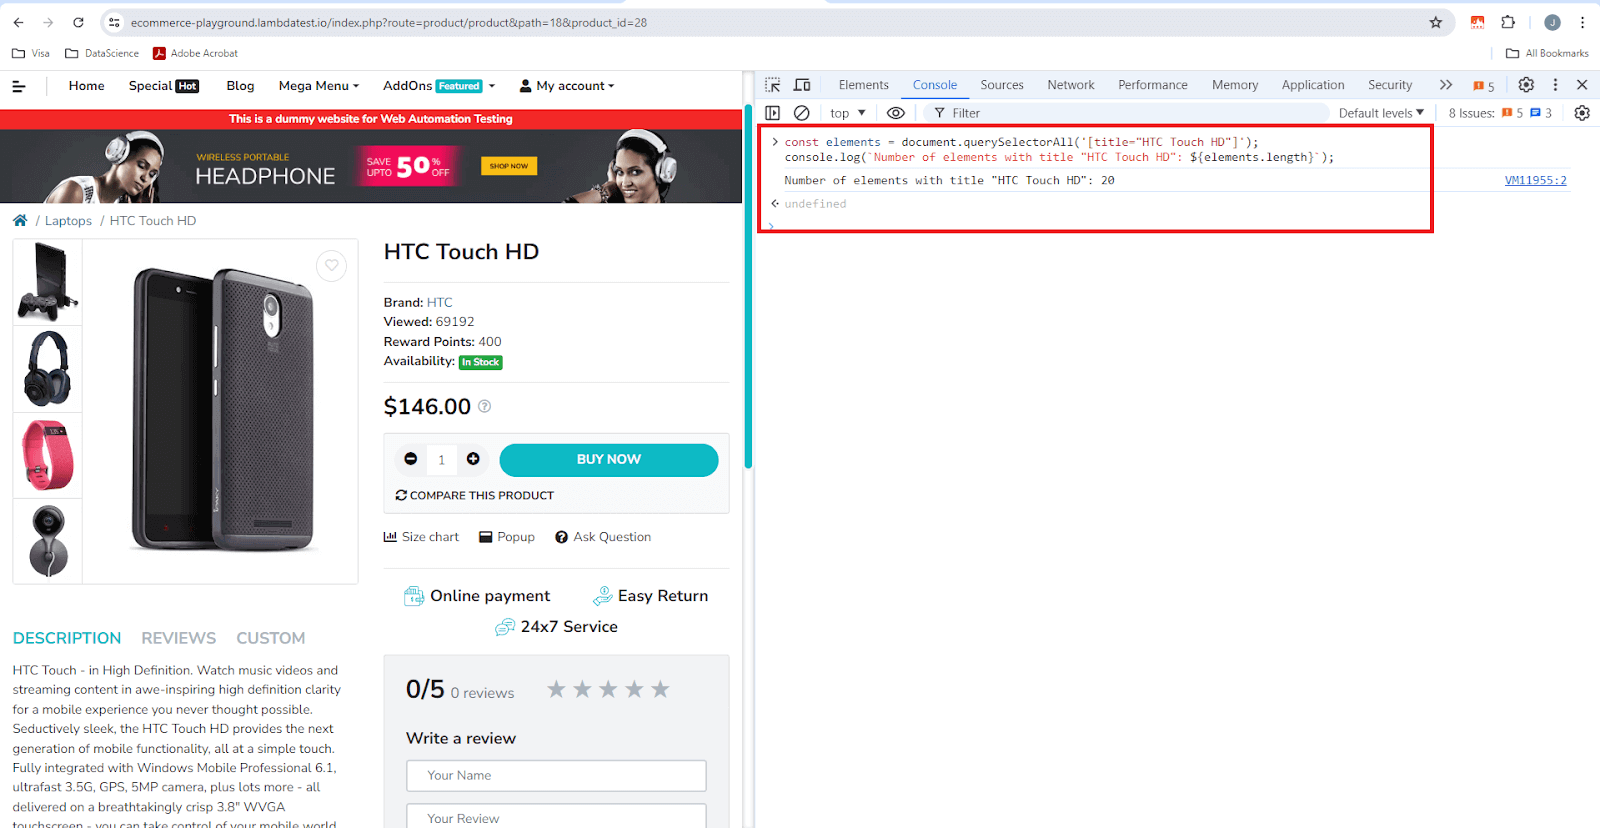Open the Performance tab

(x=1153, y=85)
